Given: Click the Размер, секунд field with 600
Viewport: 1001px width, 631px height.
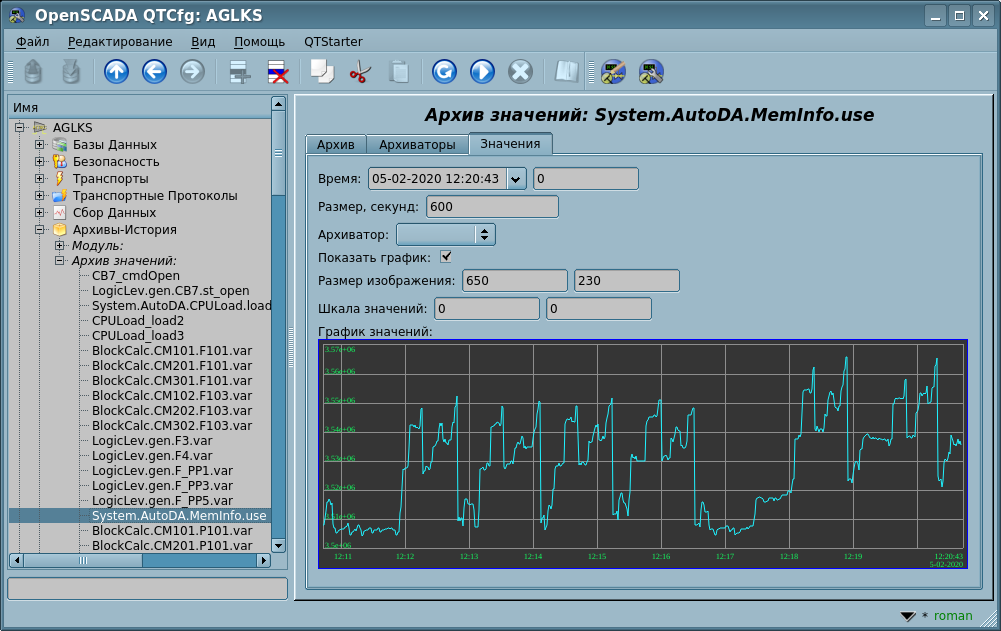Looking at the screenshot, I should coord(492,207).
